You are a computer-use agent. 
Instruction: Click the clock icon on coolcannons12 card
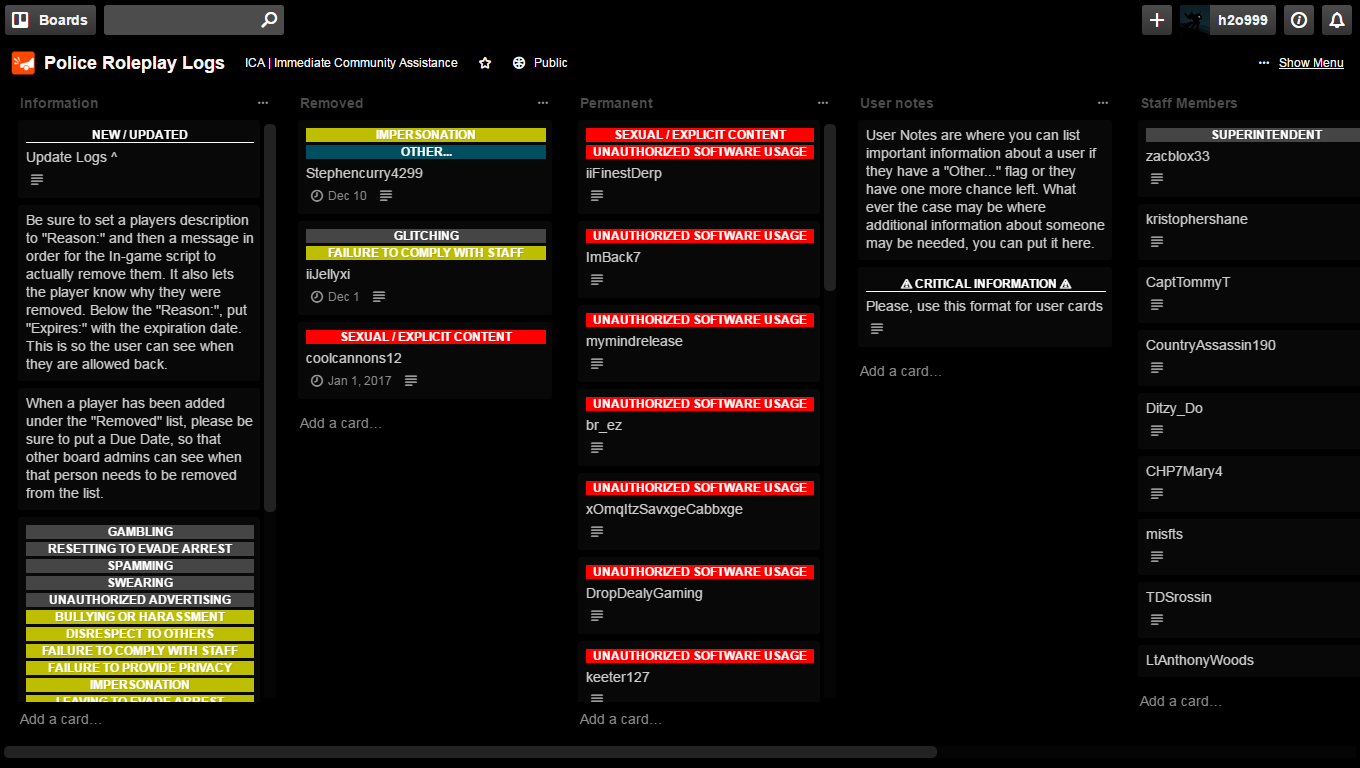pyautogui.click(x=316, y=380)
